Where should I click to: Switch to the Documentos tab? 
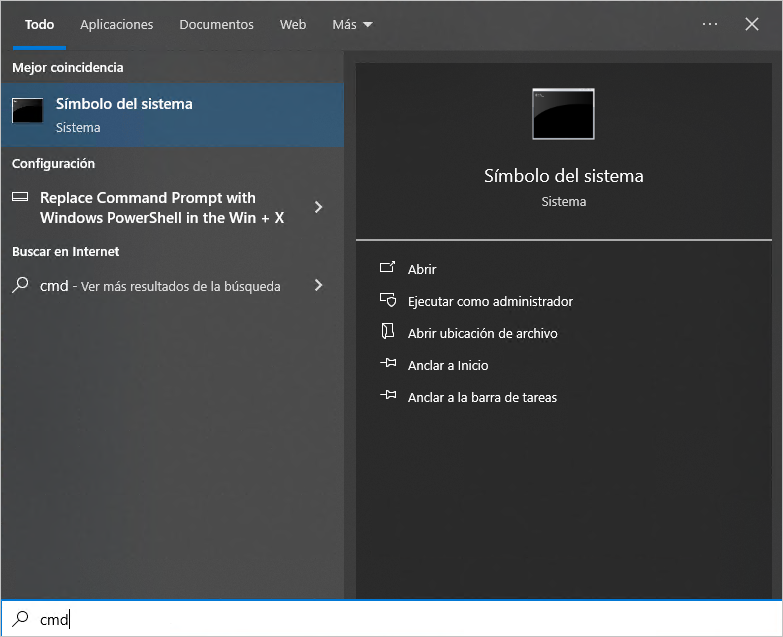[x=216, y=24]
